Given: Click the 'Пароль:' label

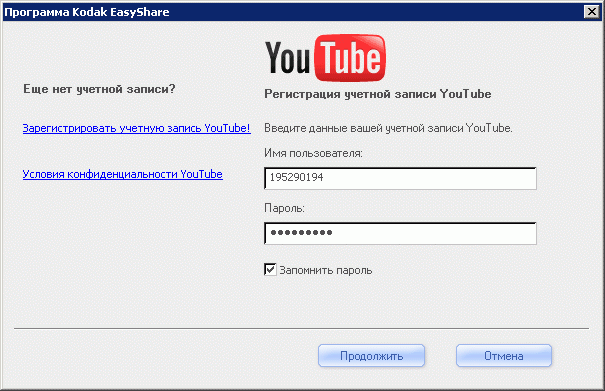Looking at the screenshot, I should [x=284, y=208].
